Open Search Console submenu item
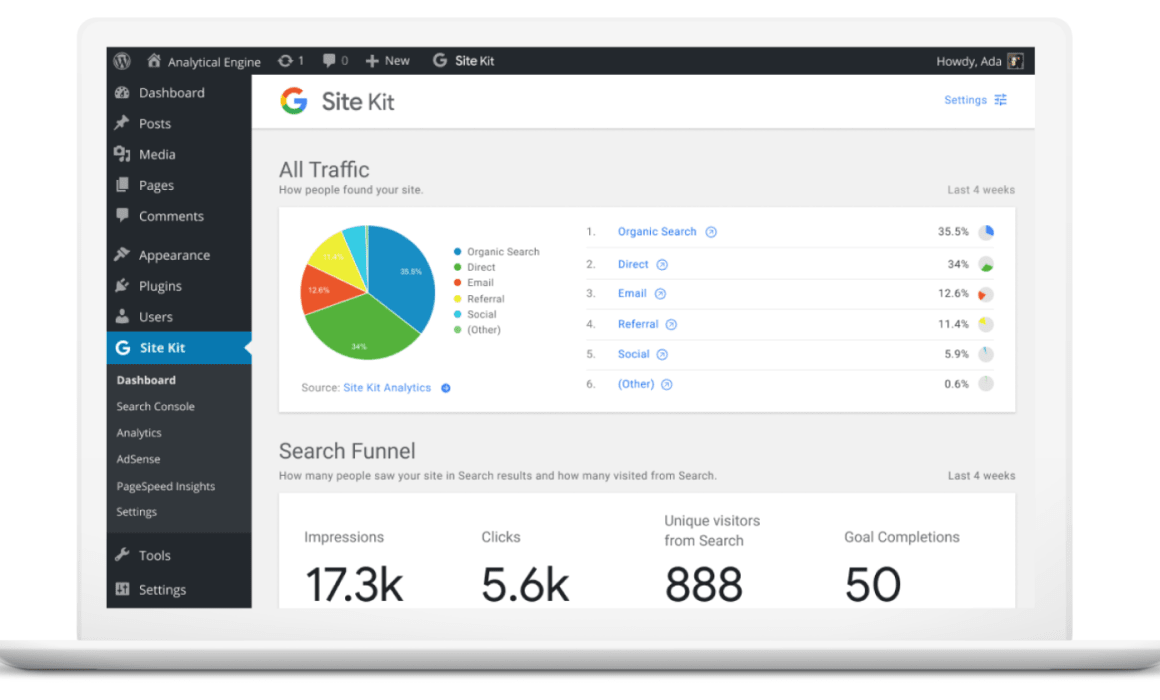The image size is (1160, 700). click(155, 406)
